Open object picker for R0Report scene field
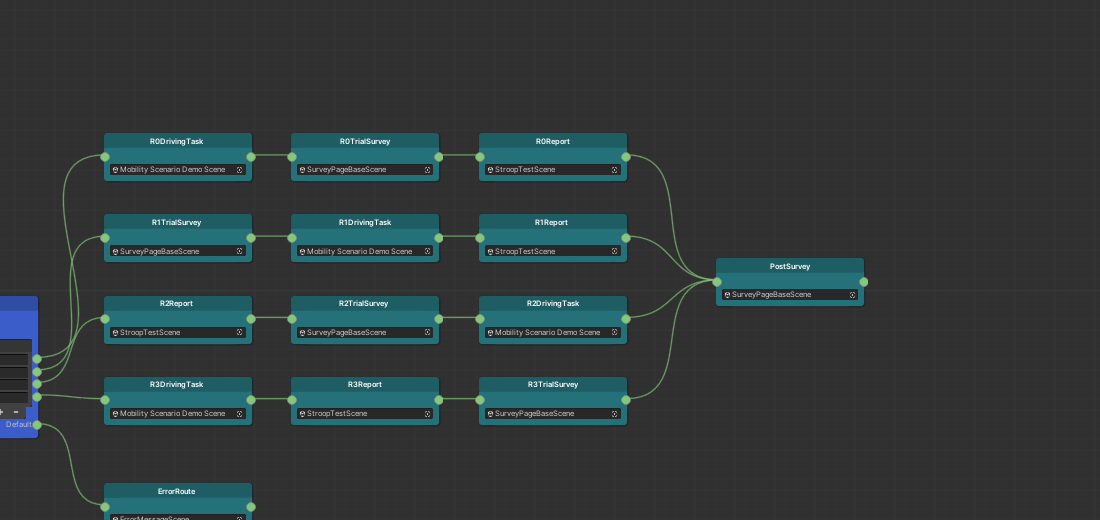Image resolution: width=1100 pixels, height=520 pixels. click(x=615, y=170)
